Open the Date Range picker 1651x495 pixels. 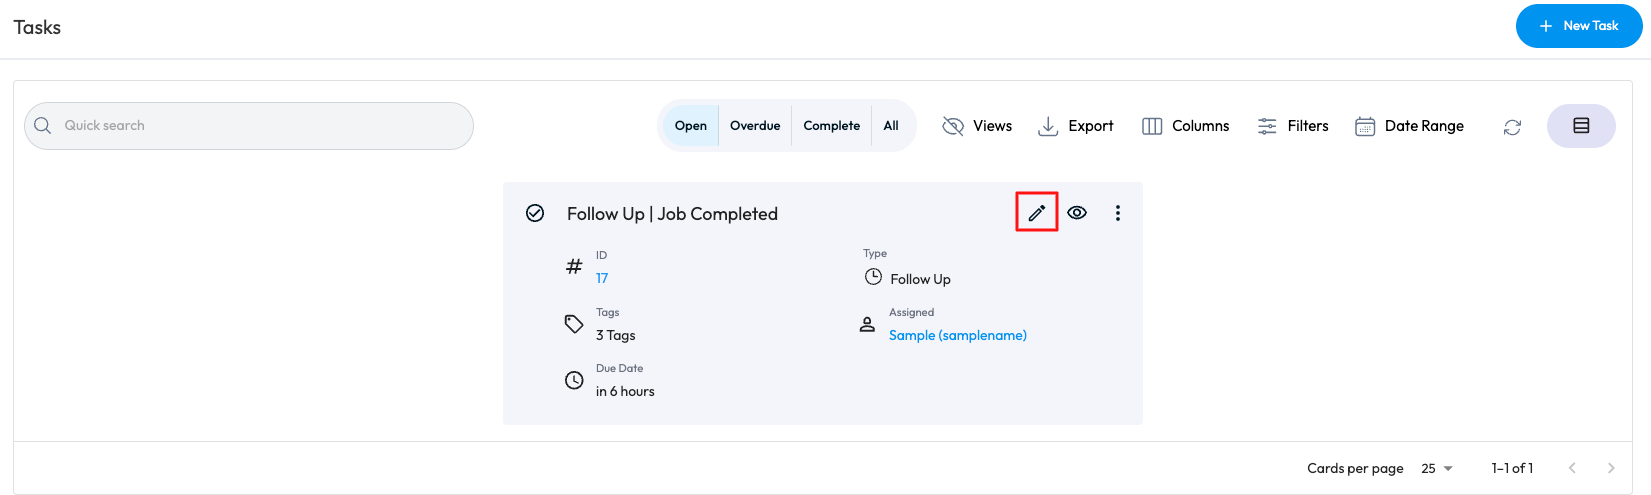click(1409, 126)
